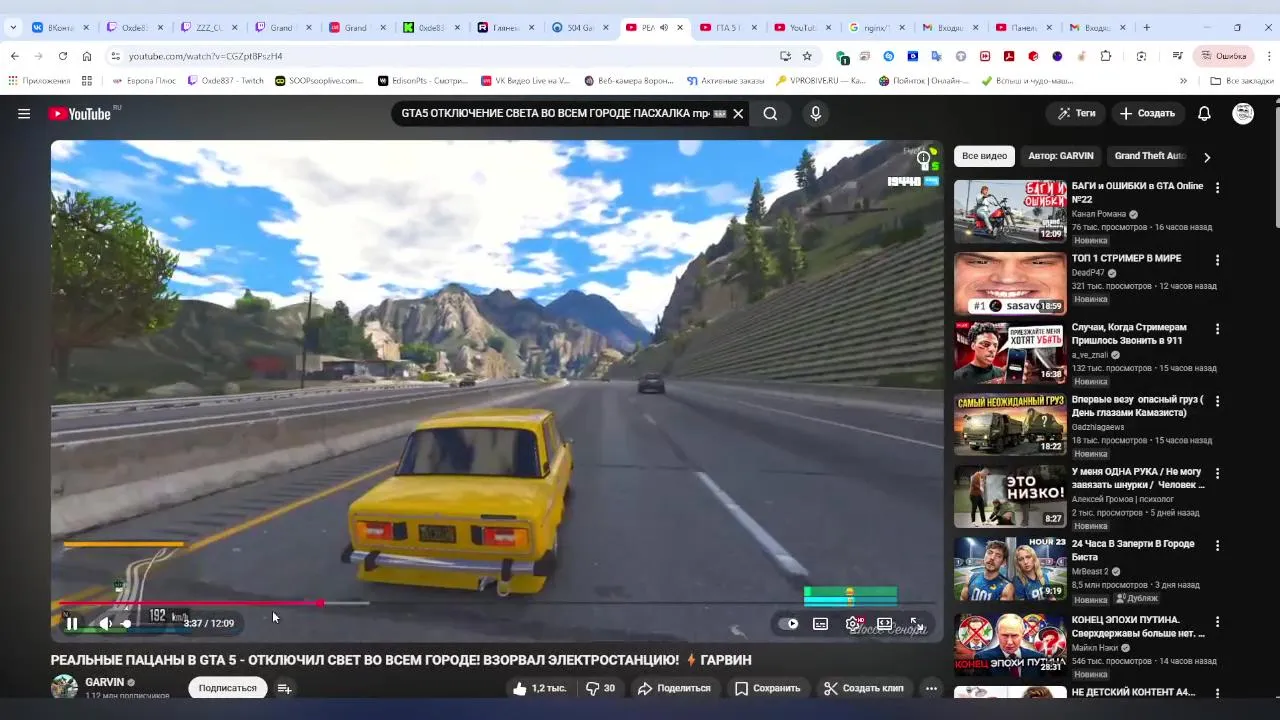This screenshot has width=1280, height=720.
Task: Open the Создать menu
Action: click(x=1147, y=114)
